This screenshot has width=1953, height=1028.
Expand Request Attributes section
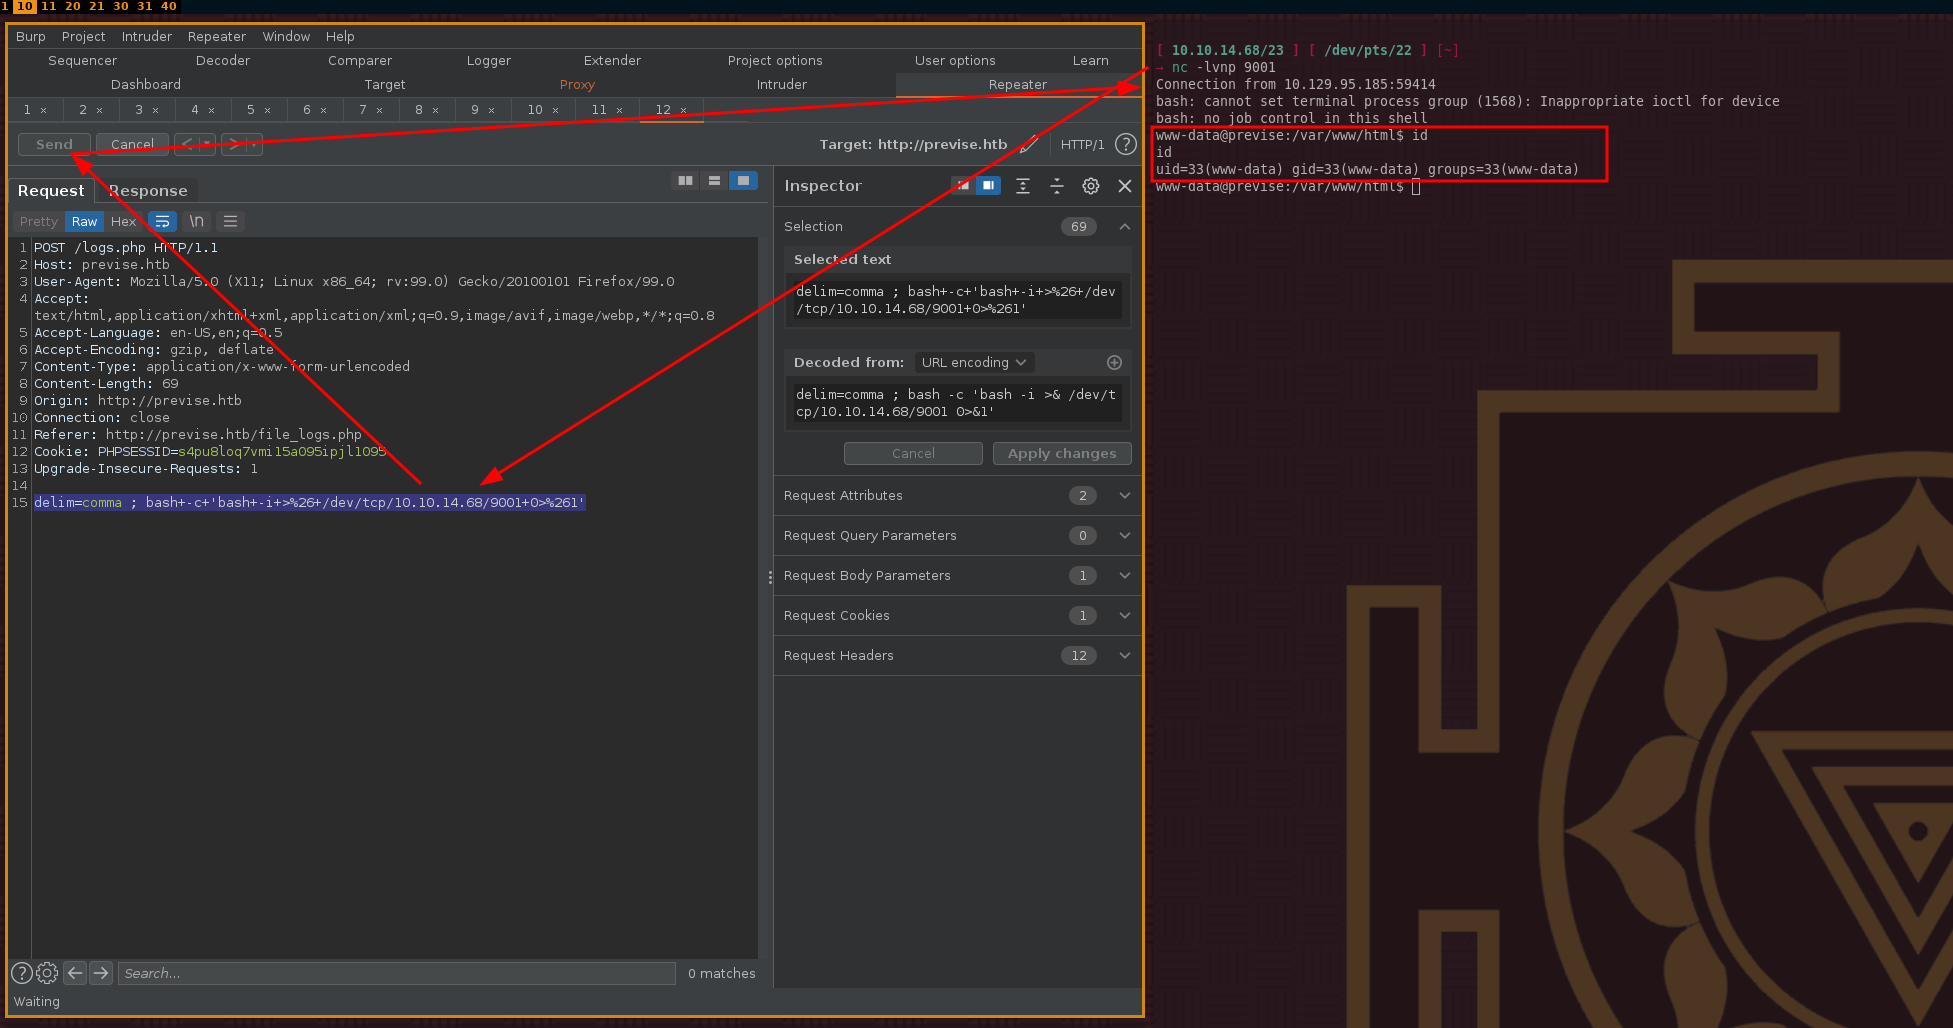[1125, 495]
